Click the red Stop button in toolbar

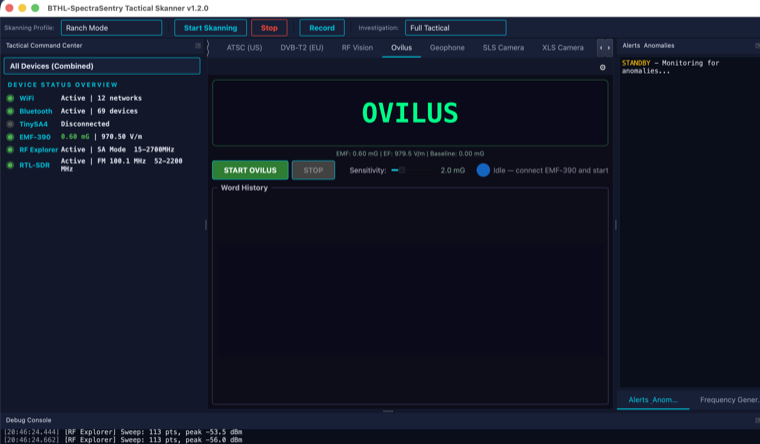pyautogui.click(x=269, y=28)
